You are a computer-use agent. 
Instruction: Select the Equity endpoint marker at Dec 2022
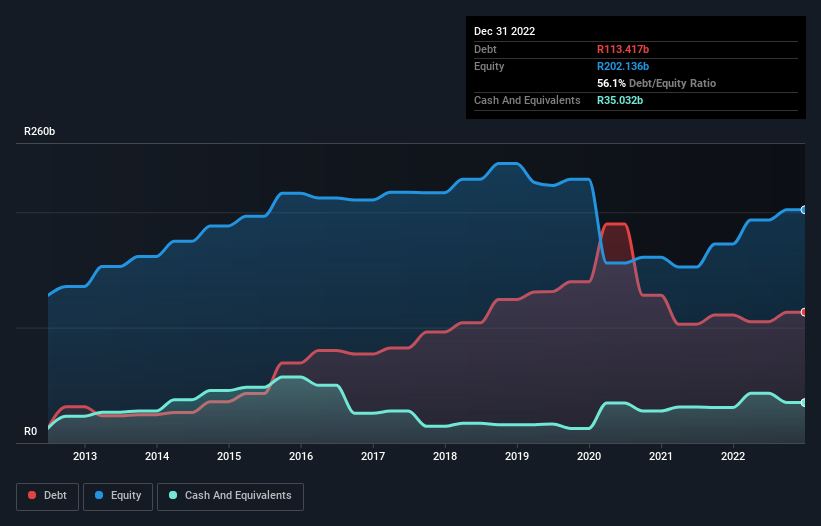tap(804, 210)
